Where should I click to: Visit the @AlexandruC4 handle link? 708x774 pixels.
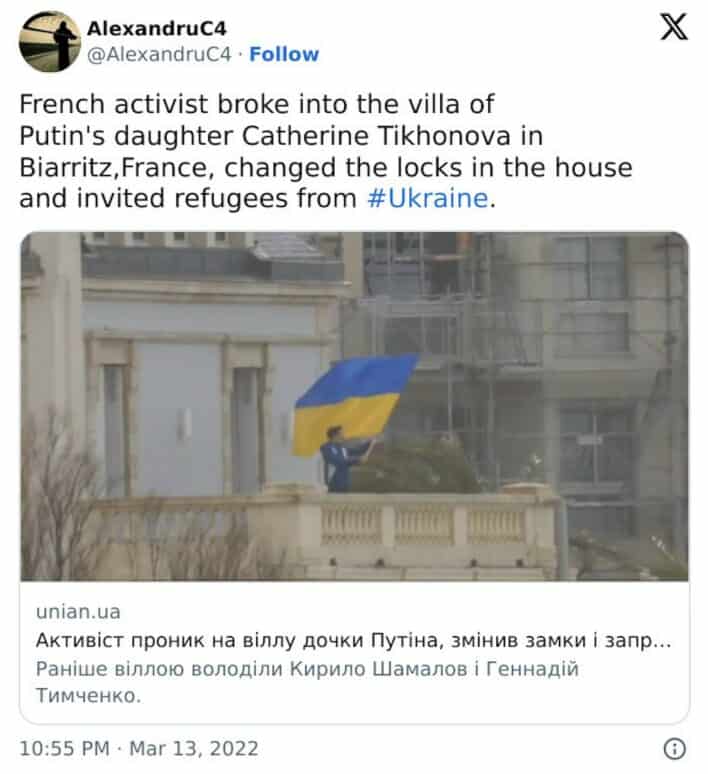(159, 54)
